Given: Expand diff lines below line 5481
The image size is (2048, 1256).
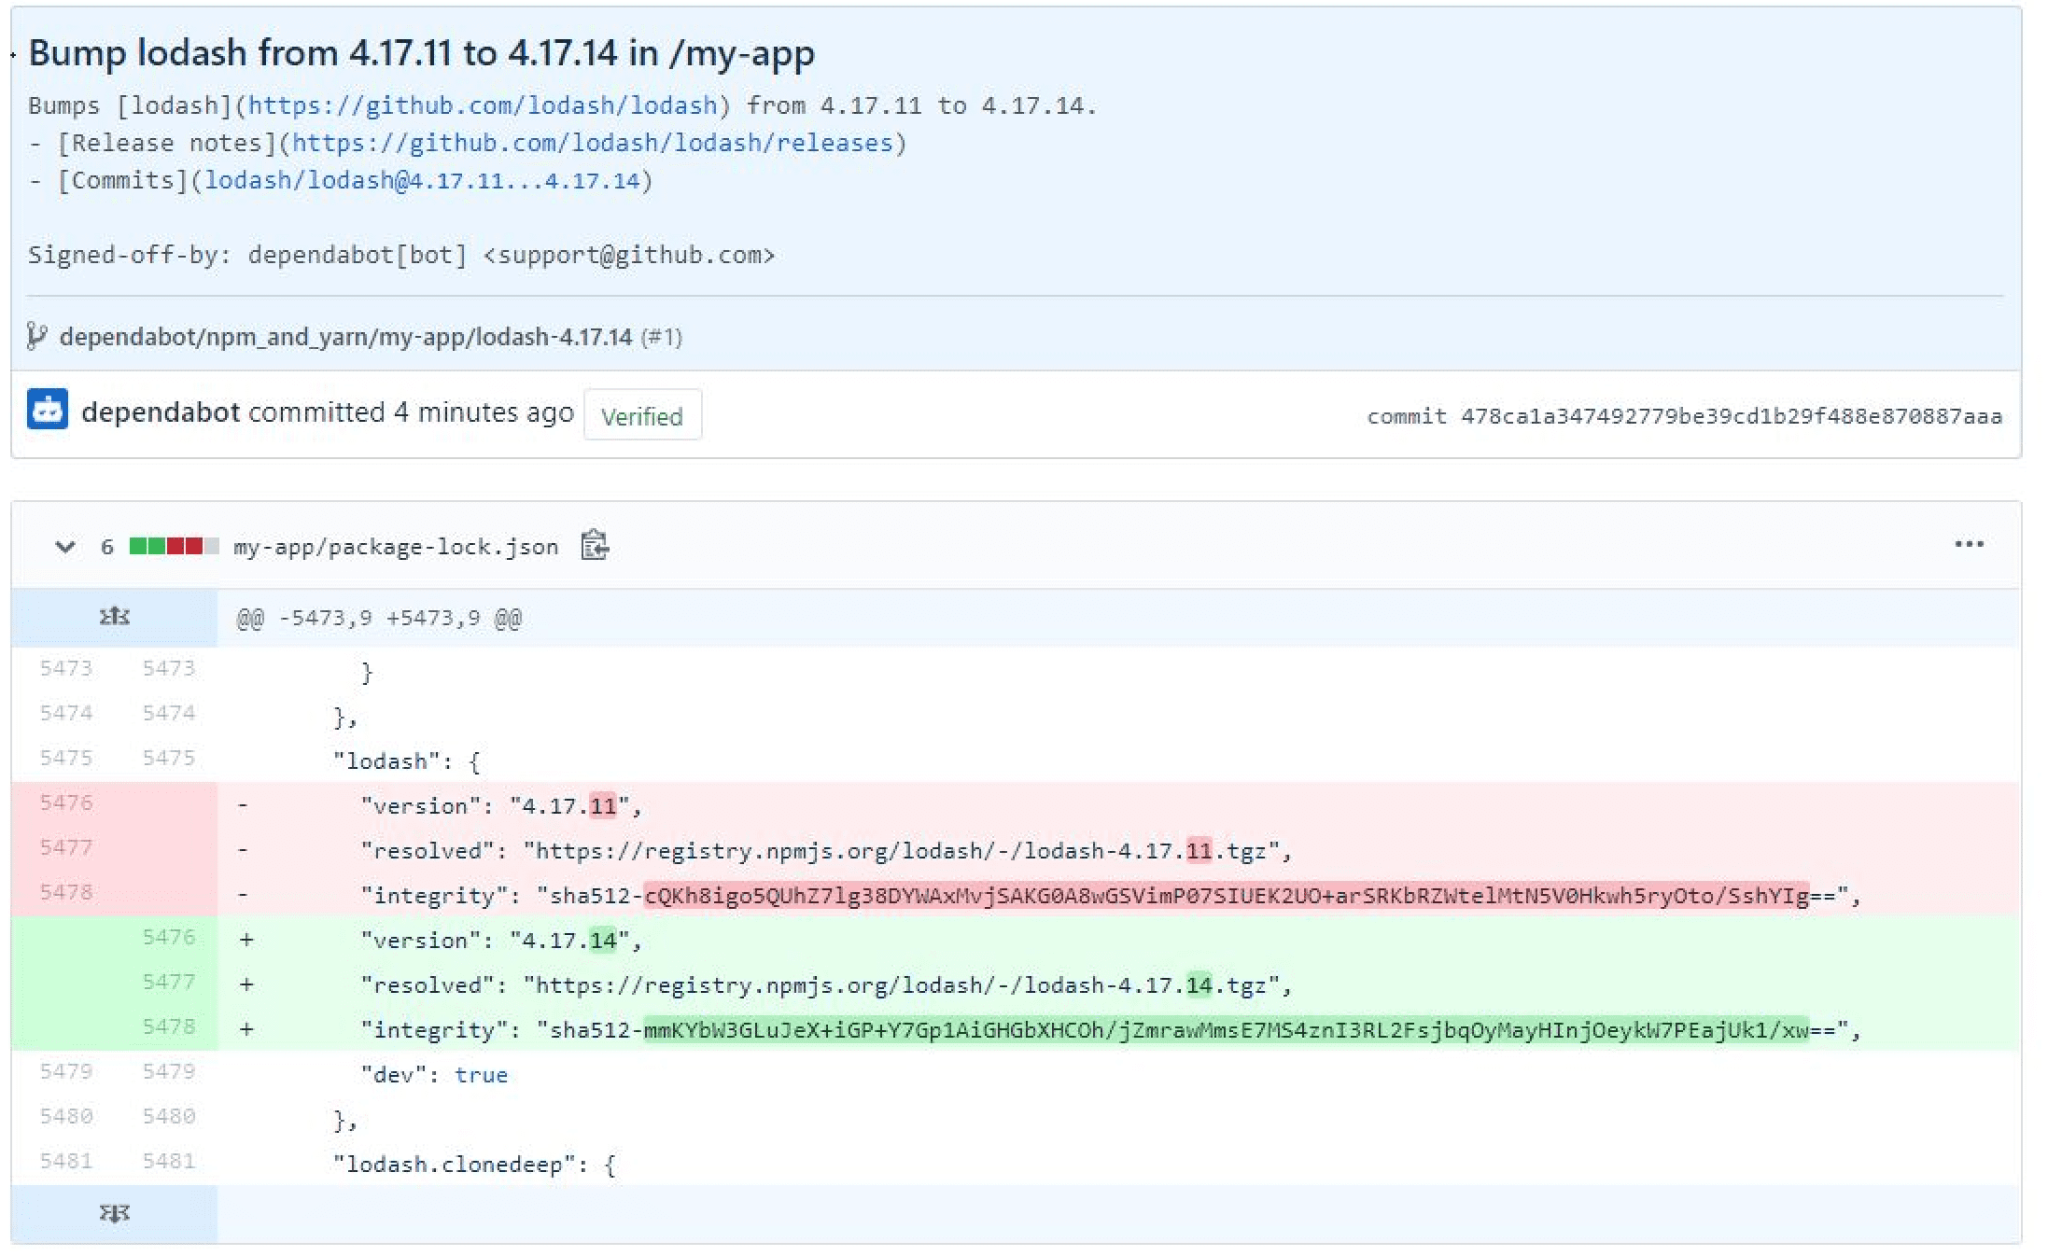Looking at the screenshot, I should [x=114, y=1213].
